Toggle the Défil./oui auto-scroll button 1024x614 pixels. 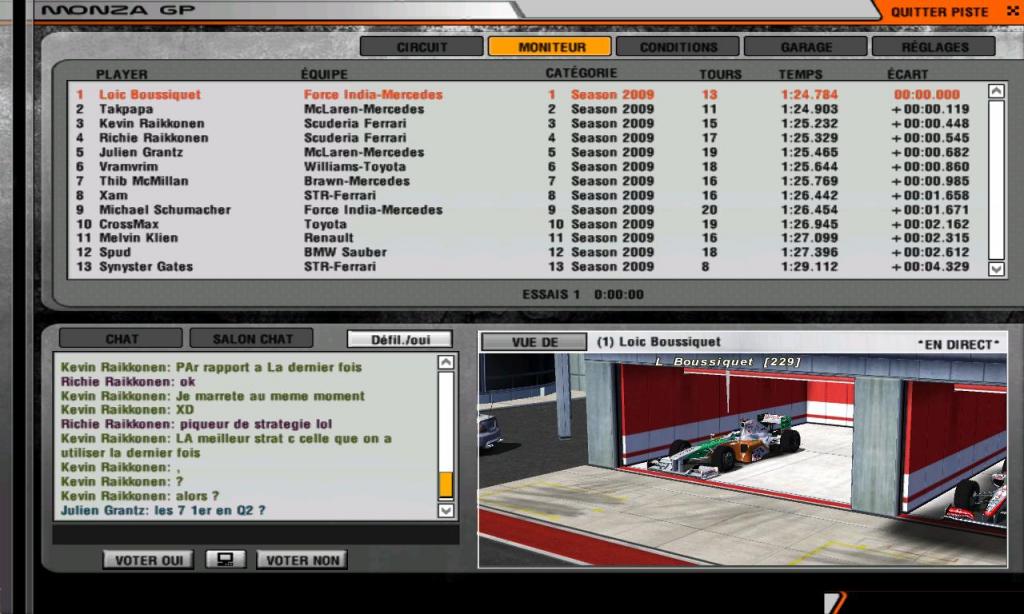400,339
